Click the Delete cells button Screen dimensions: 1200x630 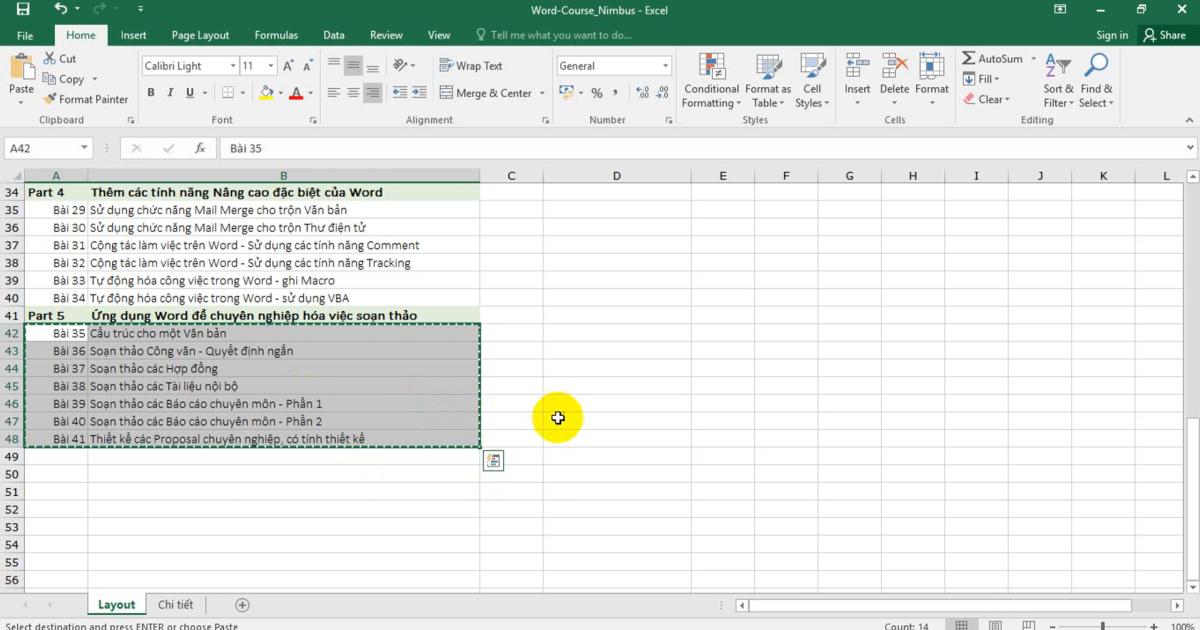pyautogui.click(x=894, y=80)
